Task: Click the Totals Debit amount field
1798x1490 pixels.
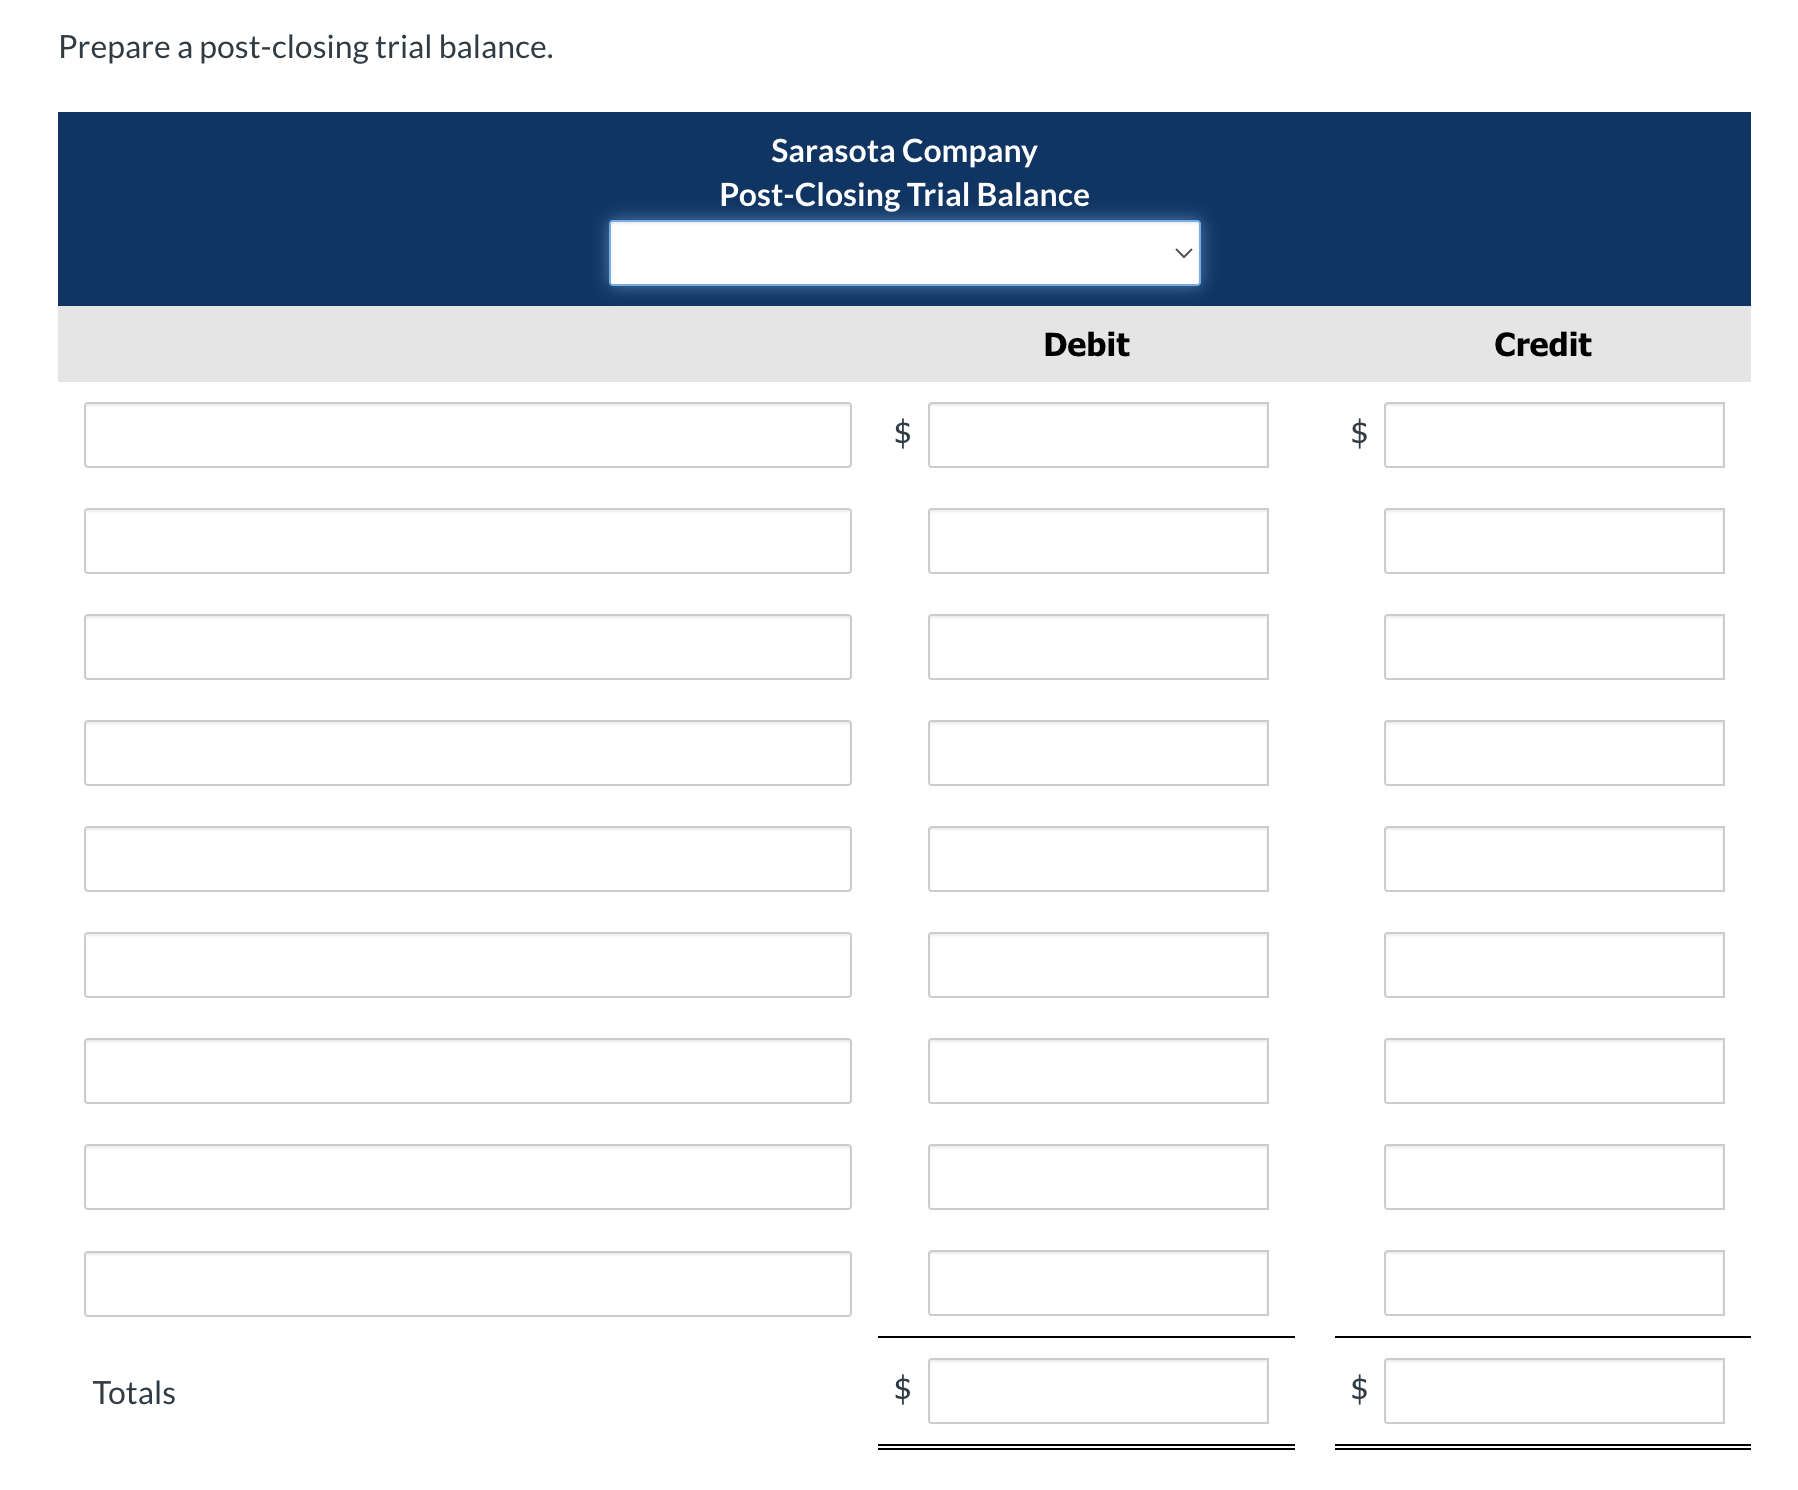Action: point(1098,1391)
